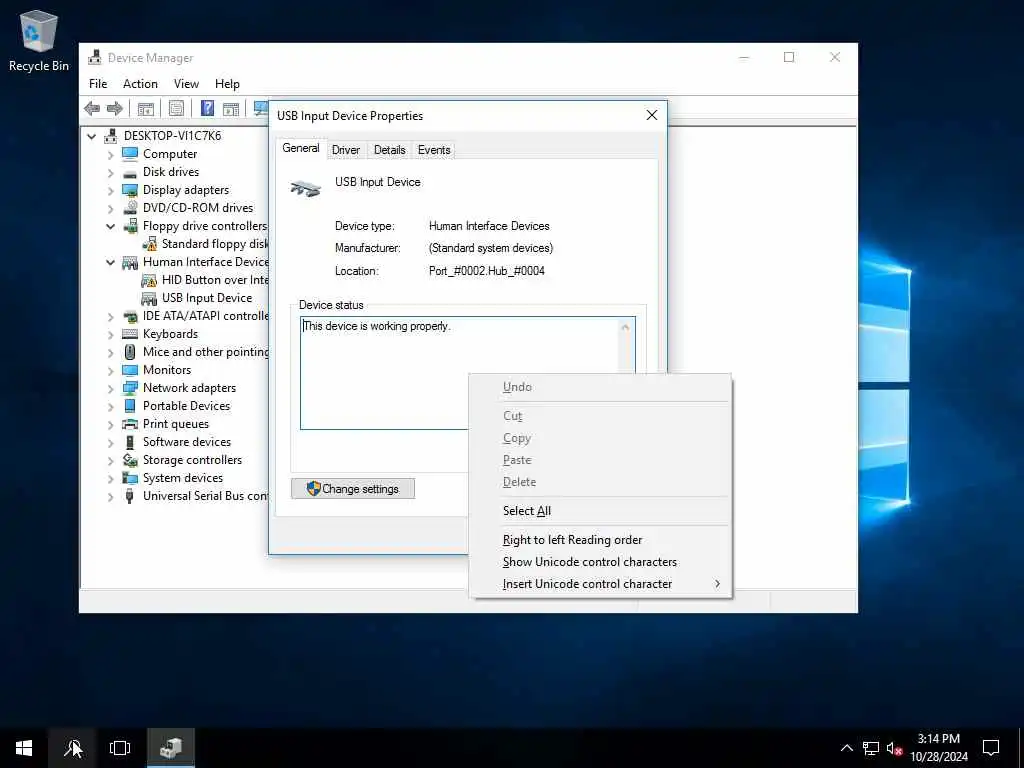The width and height of the screenshot is (1024, 768).
Task: Collapse the Floppy drive controllers category
Action: pyautogui.click(x=110, y=227)
